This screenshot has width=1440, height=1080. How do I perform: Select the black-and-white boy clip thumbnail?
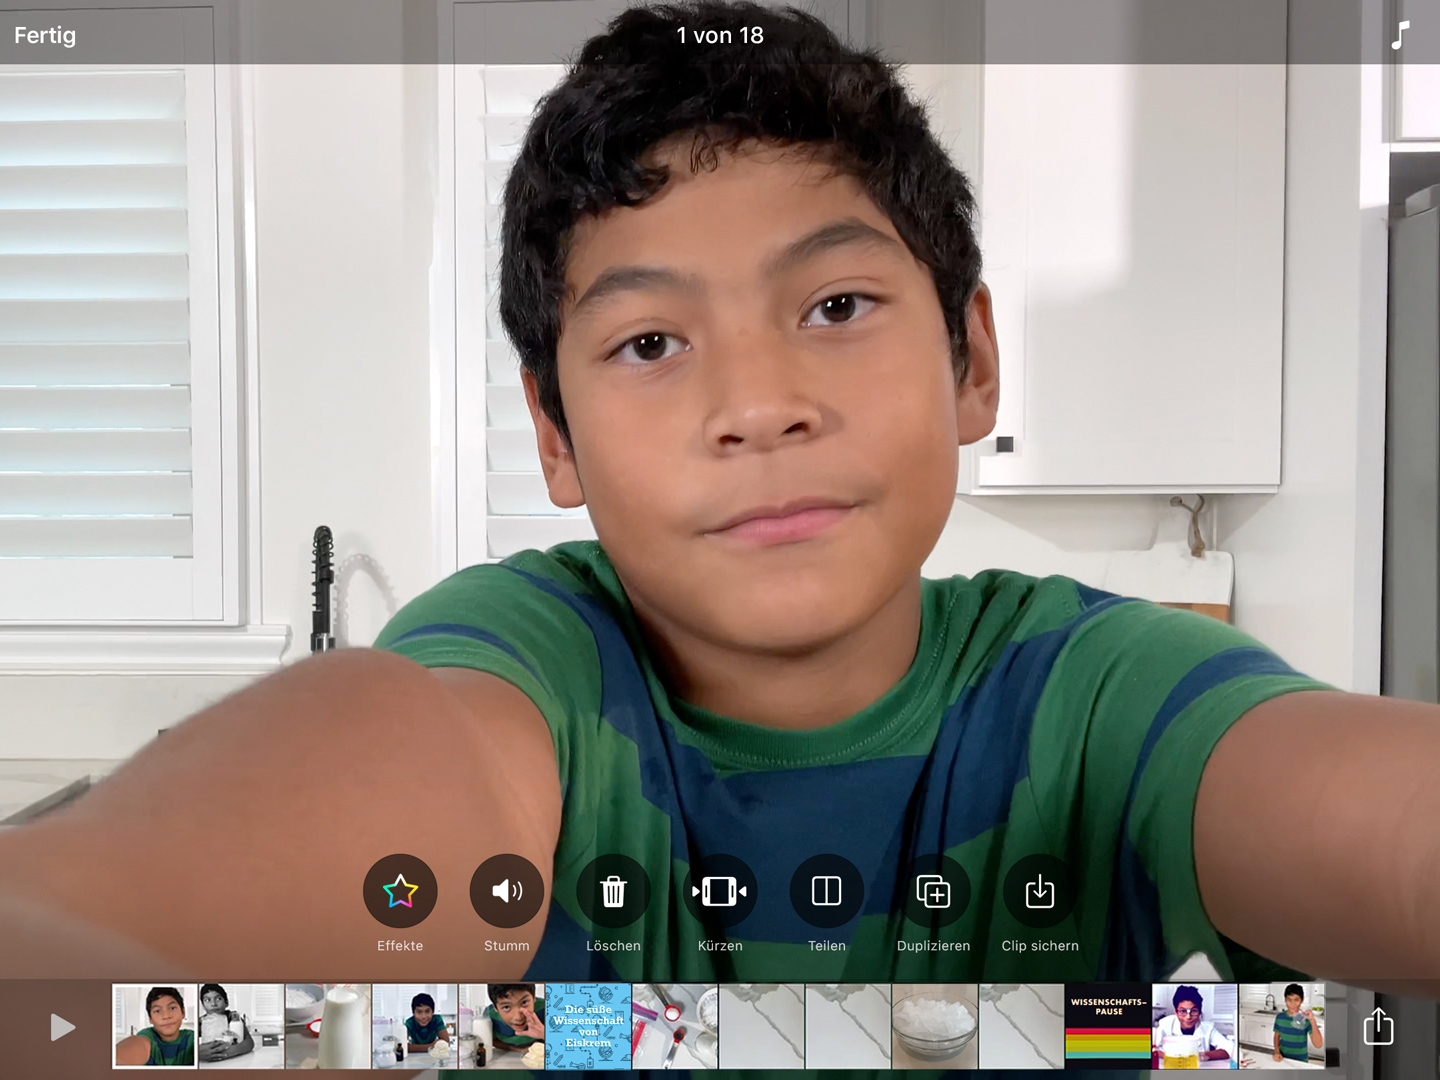click(x=241, y=1026)
